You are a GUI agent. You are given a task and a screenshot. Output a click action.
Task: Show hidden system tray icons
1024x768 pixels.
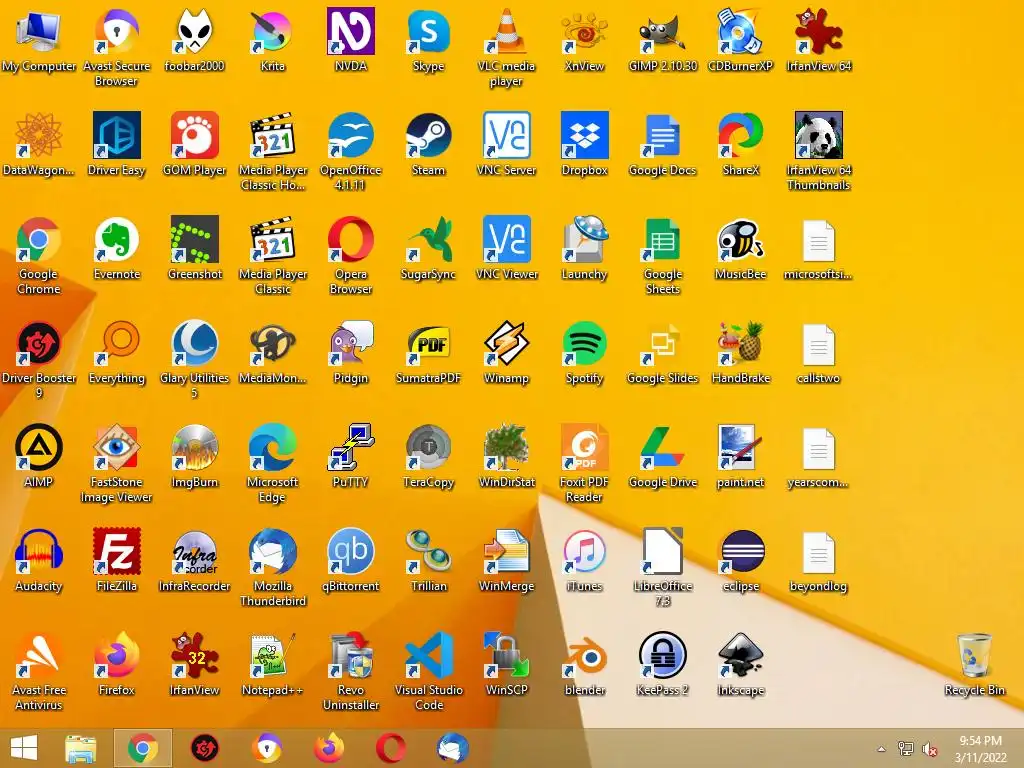(882, 749)
